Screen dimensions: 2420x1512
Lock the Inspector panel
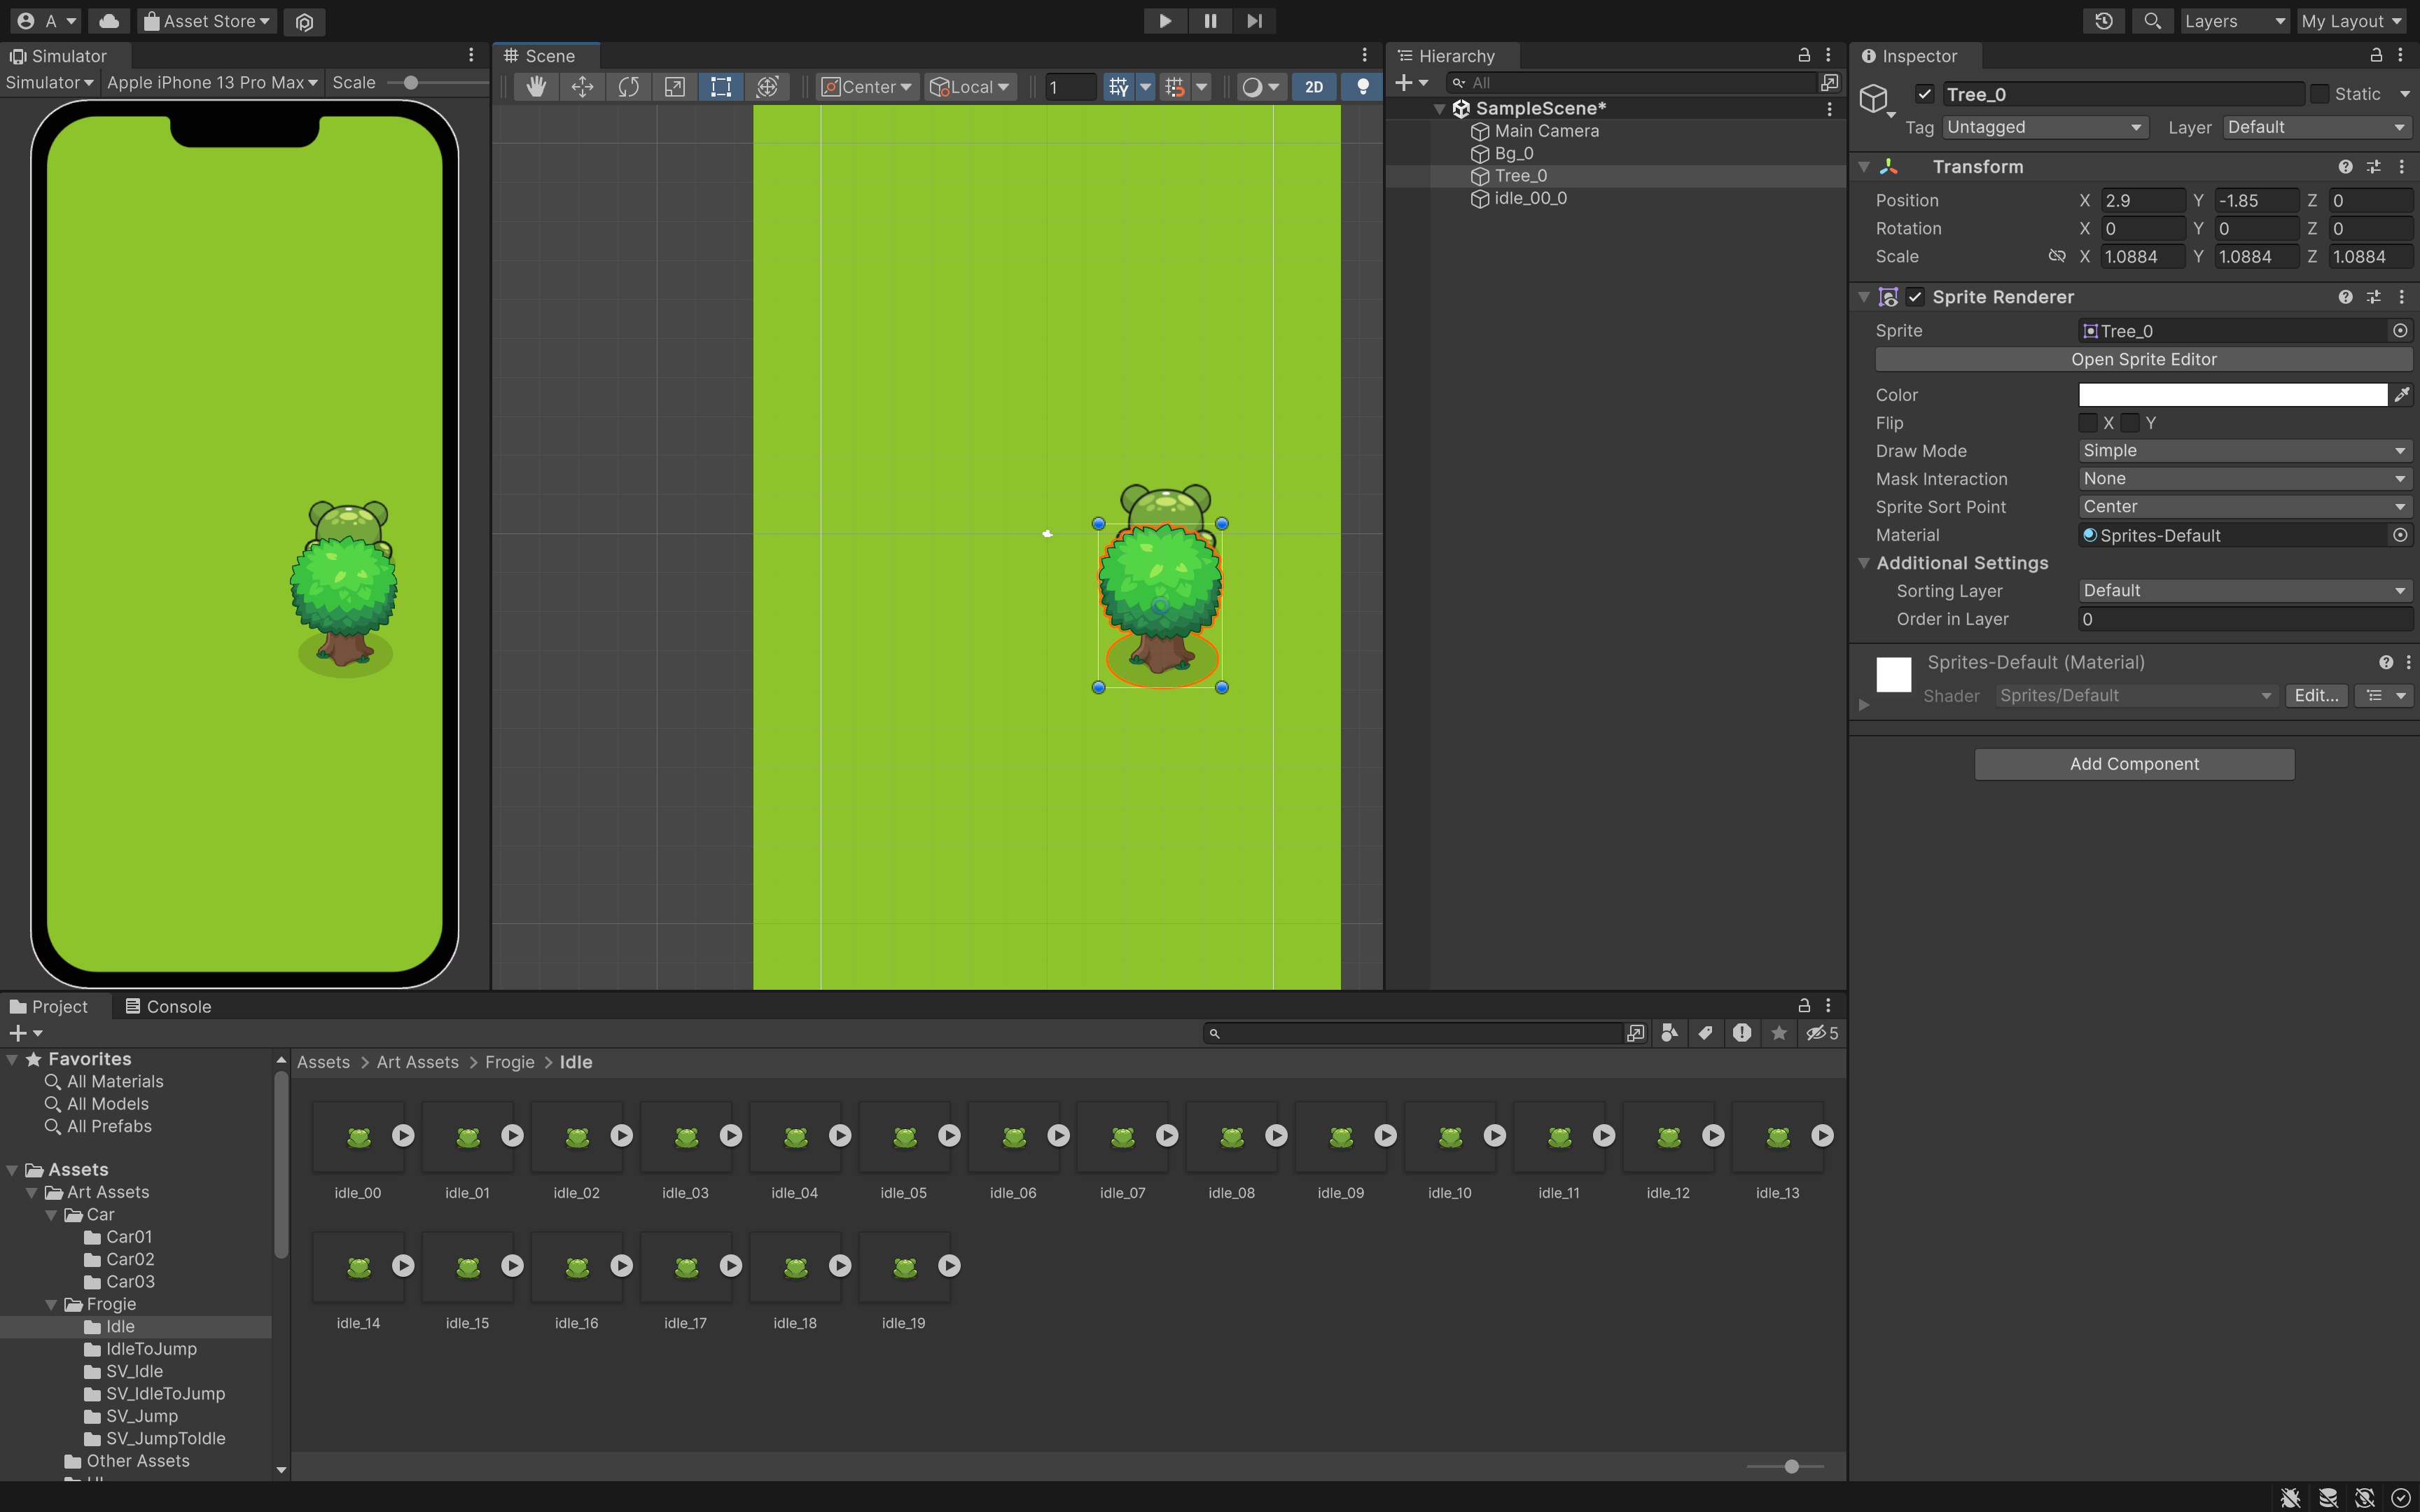pyautogui.click(x=2375, y=55)
